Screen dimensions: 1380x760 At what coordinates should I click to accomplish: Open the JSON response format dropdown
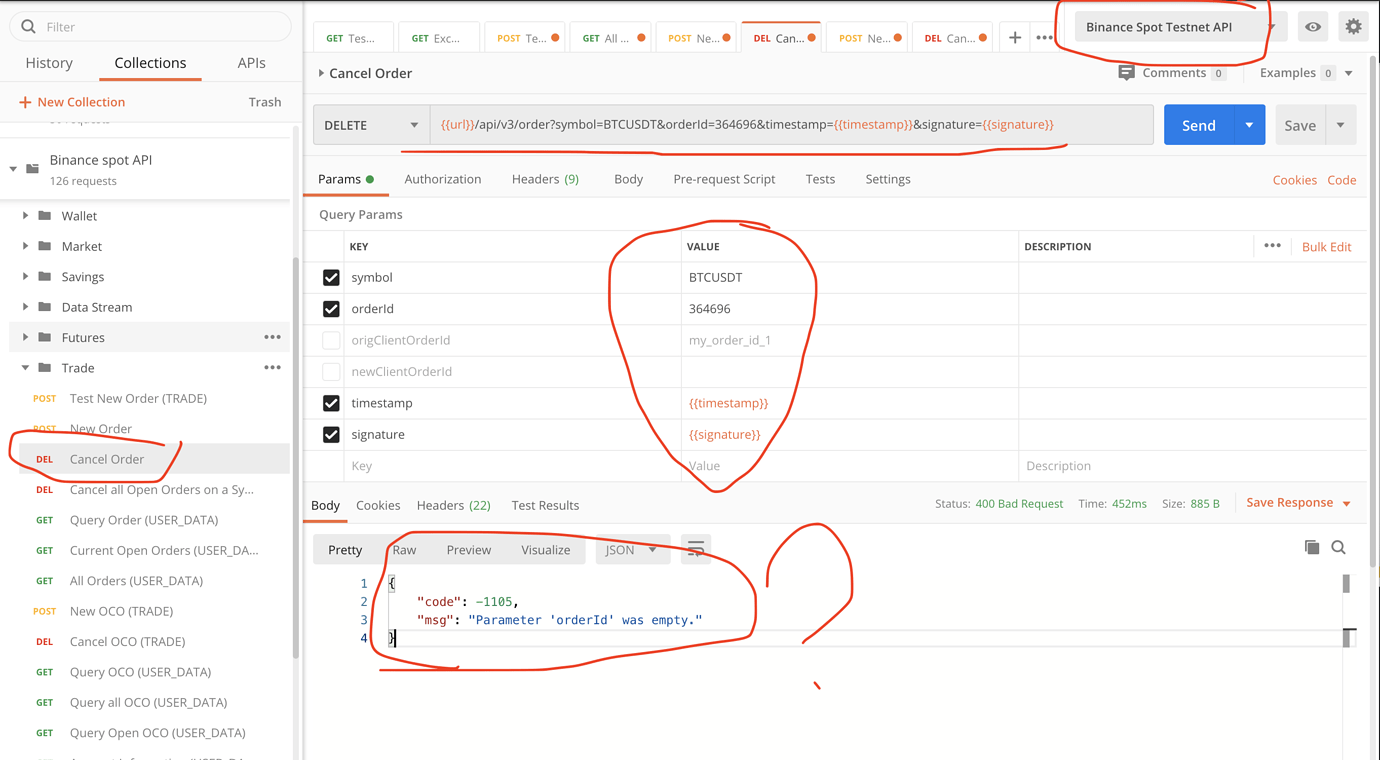tap(631, 550)
